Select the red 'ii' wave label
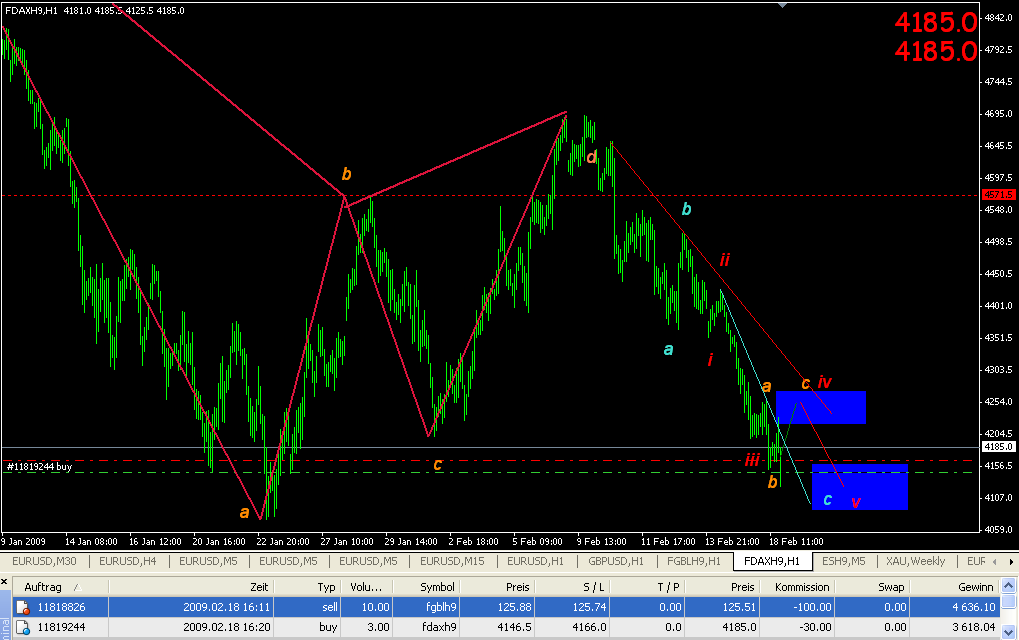This screenshot has height=640, width=1019. click(725, 260)
